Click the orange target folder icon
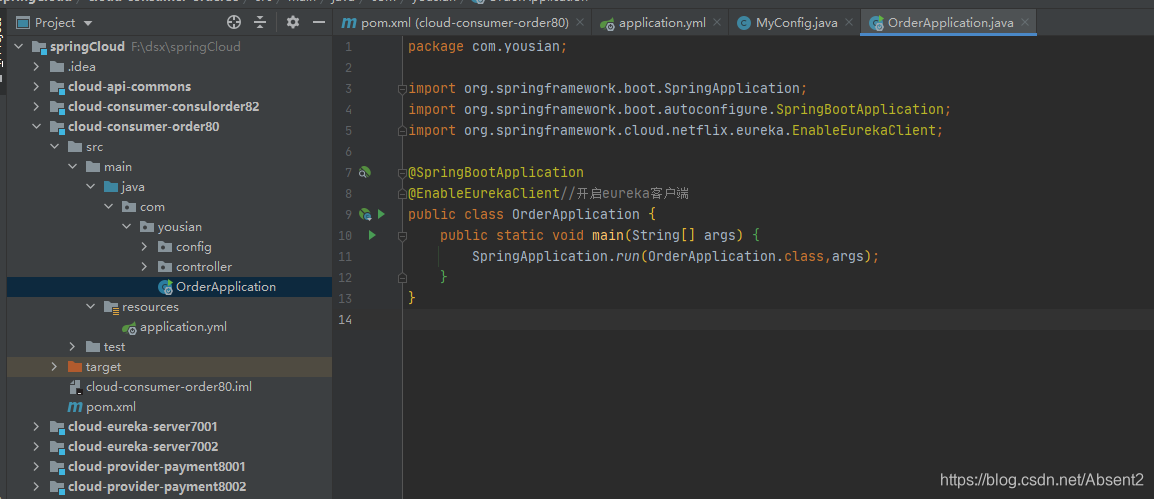This screenshot has height=499, width=1154. click(x=75, y=367)
